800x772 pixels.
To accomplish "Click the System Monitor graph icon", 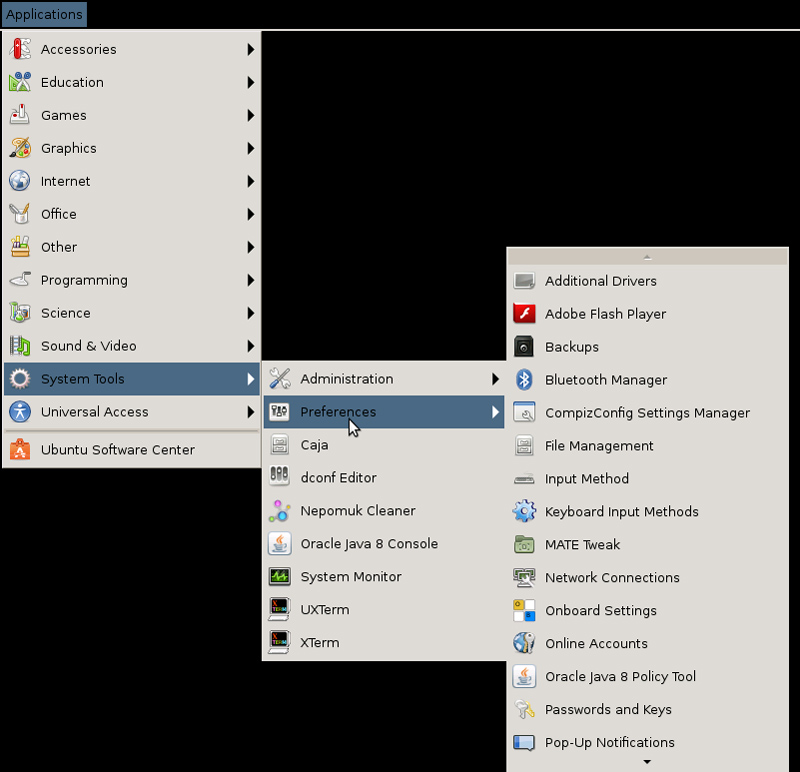I will click(x=280, y=577).
